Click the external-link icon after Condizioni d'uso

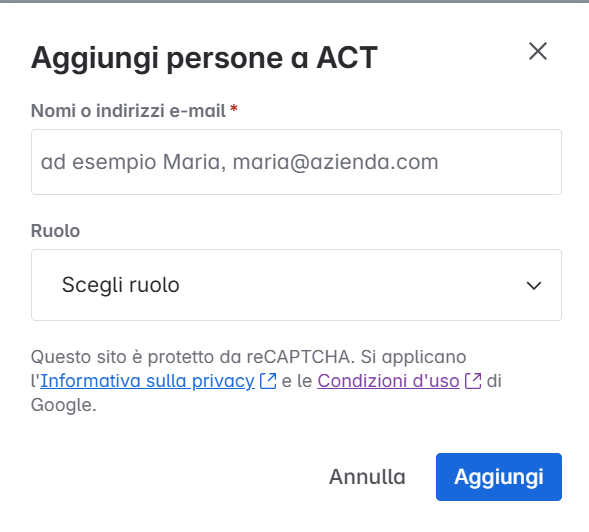[x=473, y=381]
